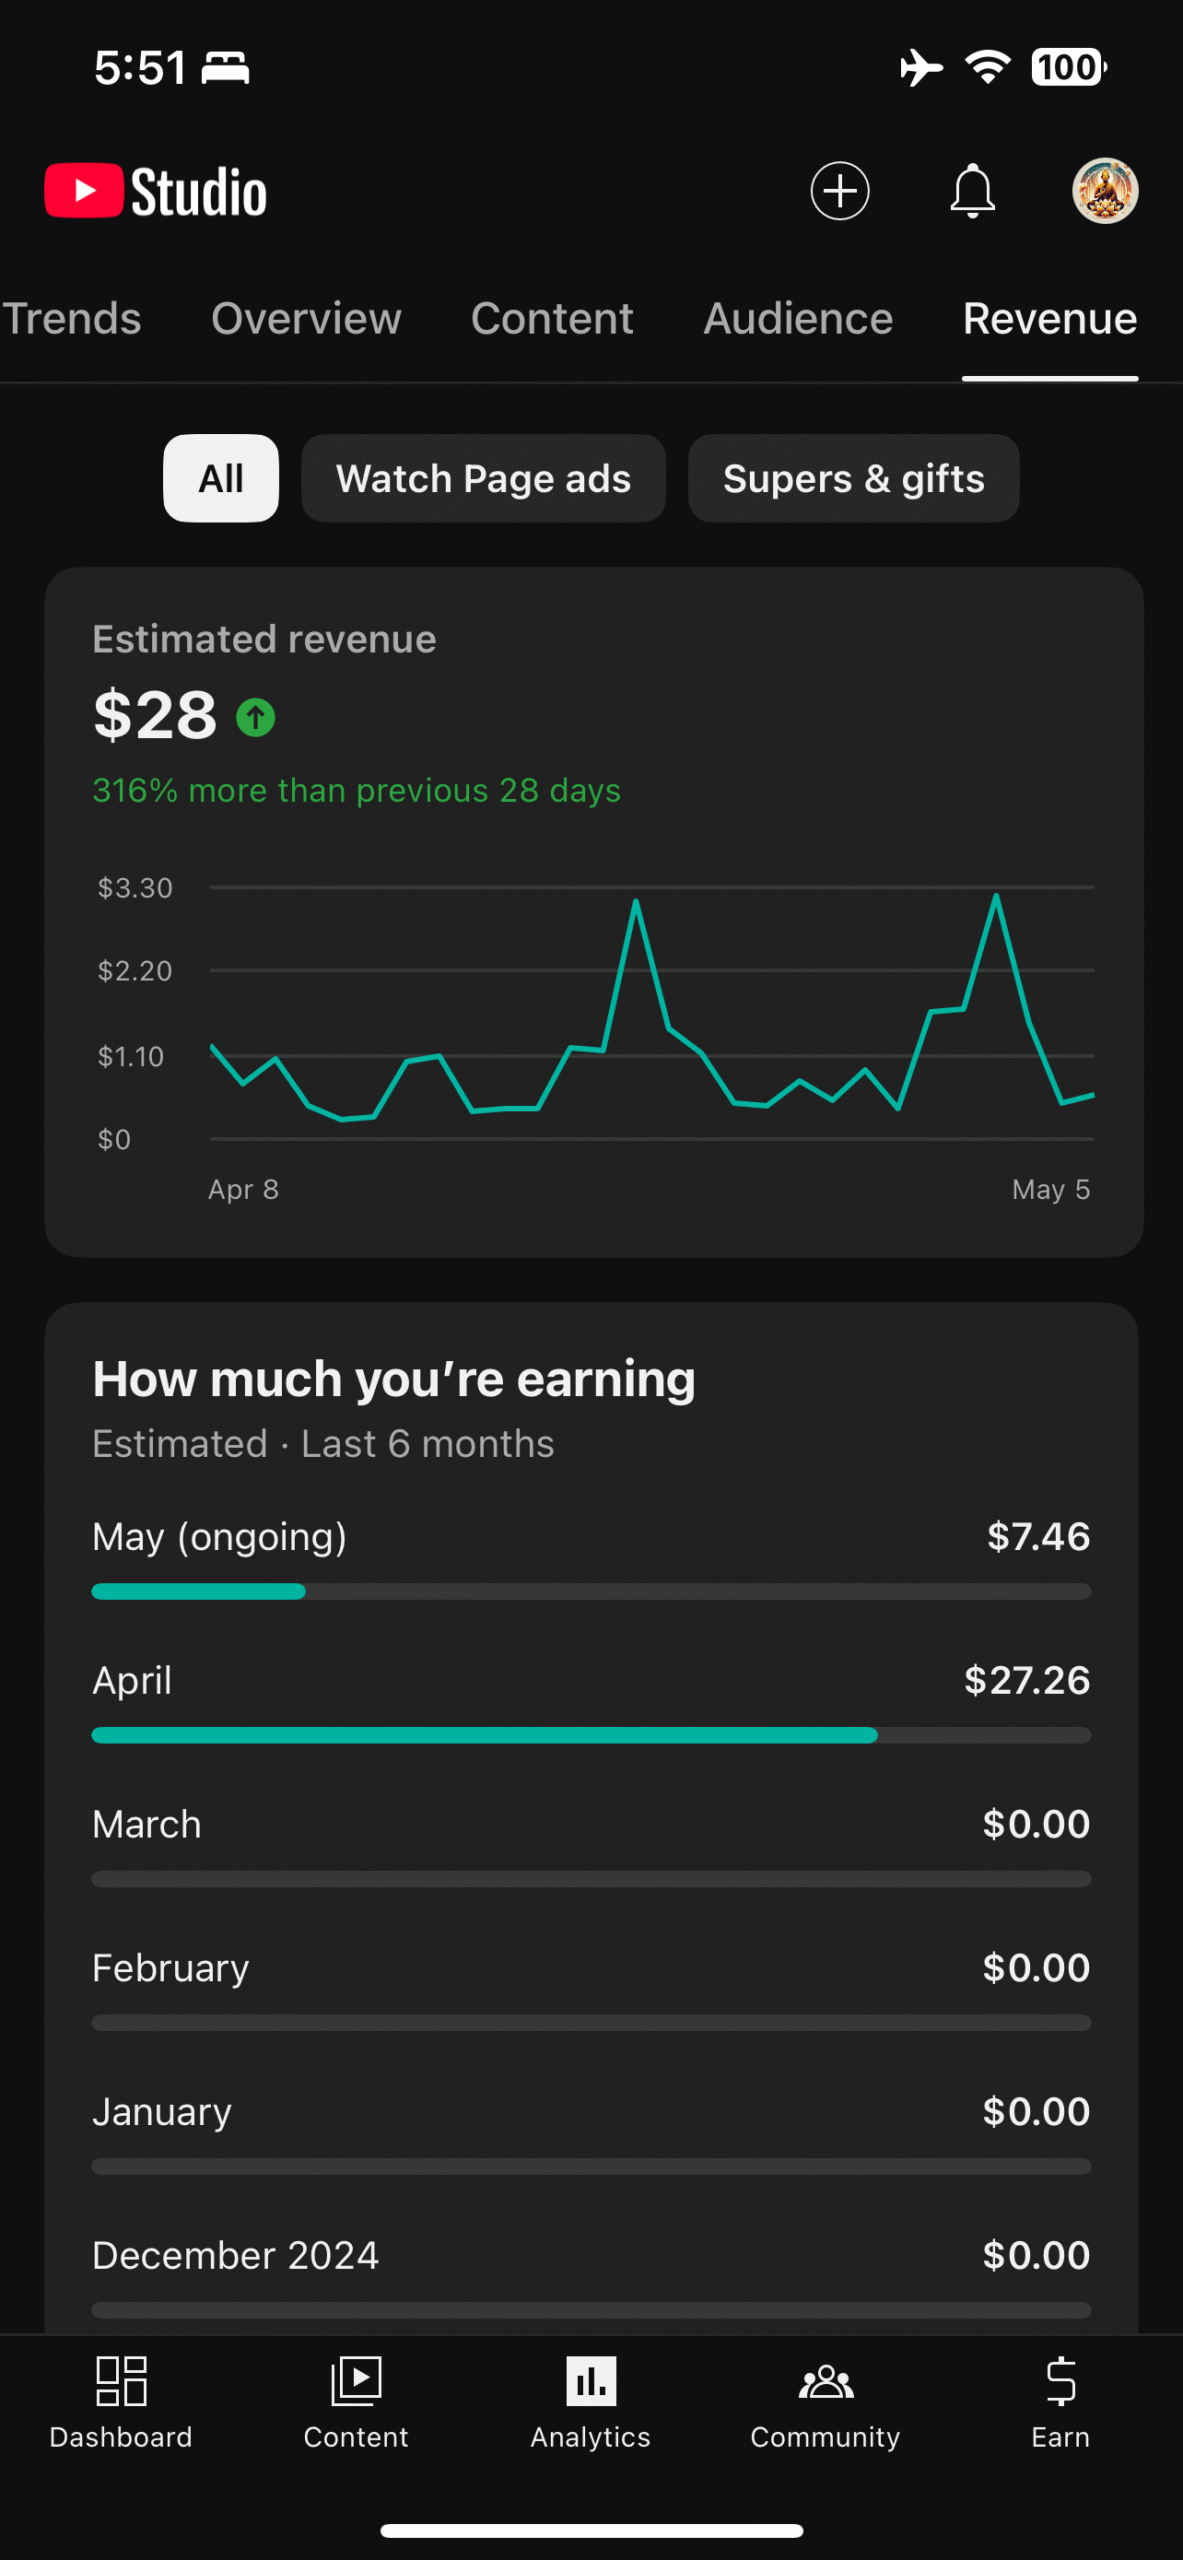Switch to the Audience tab
Image resolution: width=1183 pixels, height=2560 pixels.
pos(798,319)
